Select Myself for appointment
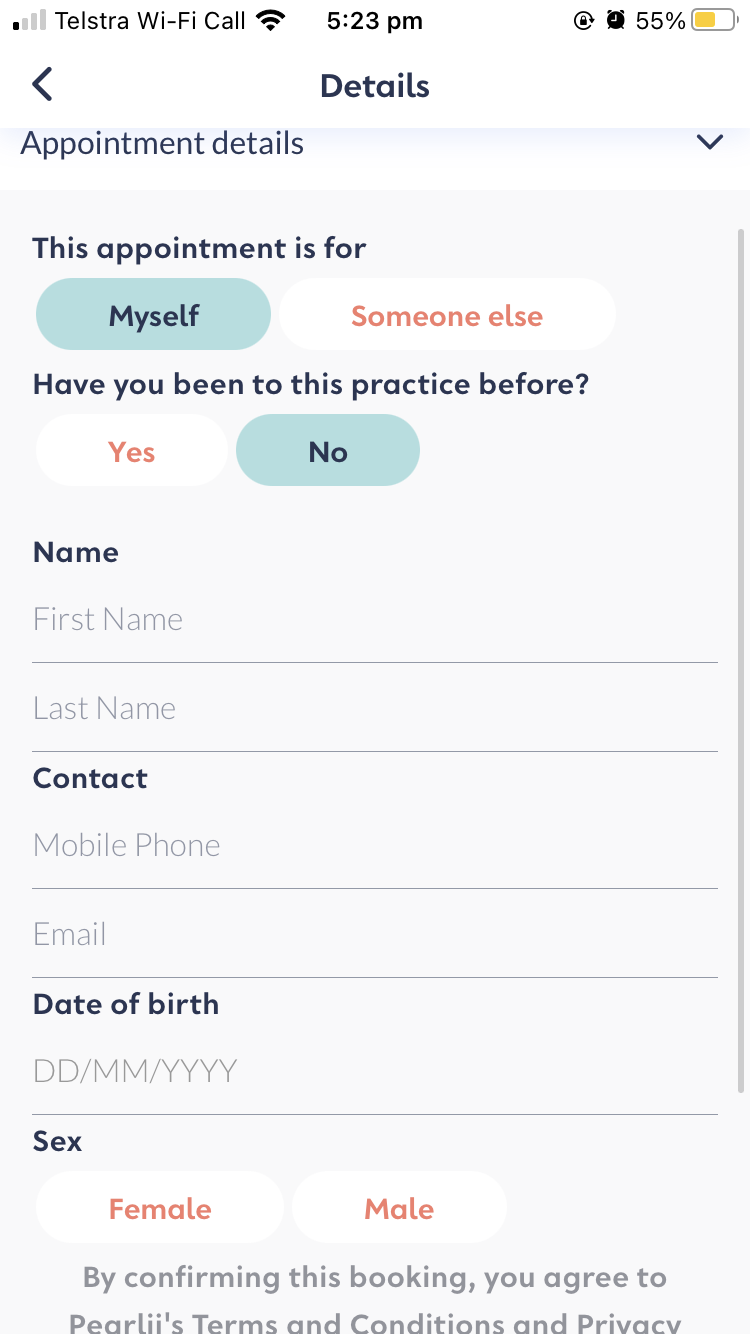The image size is (750, 1334). pos(154,315)
